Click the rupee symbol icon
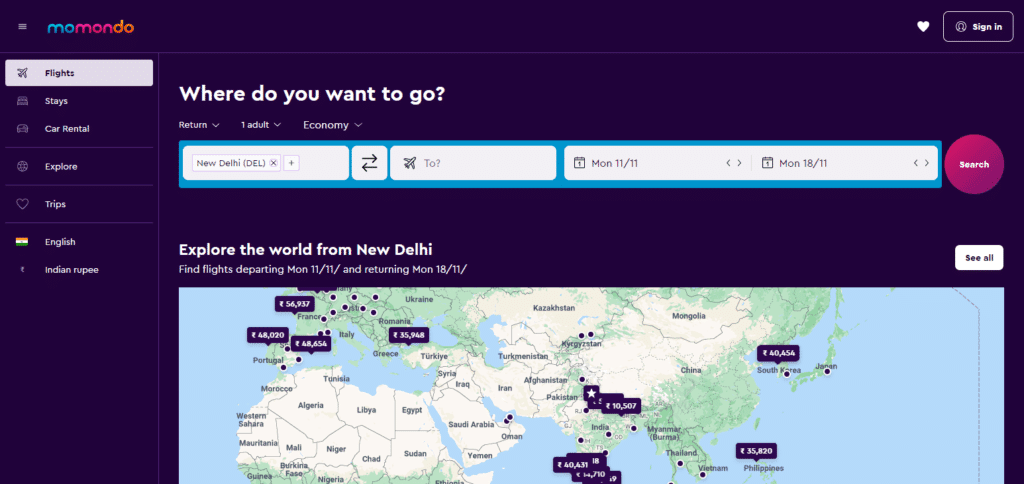The image size is (1024, 484). tap(22, 270)
